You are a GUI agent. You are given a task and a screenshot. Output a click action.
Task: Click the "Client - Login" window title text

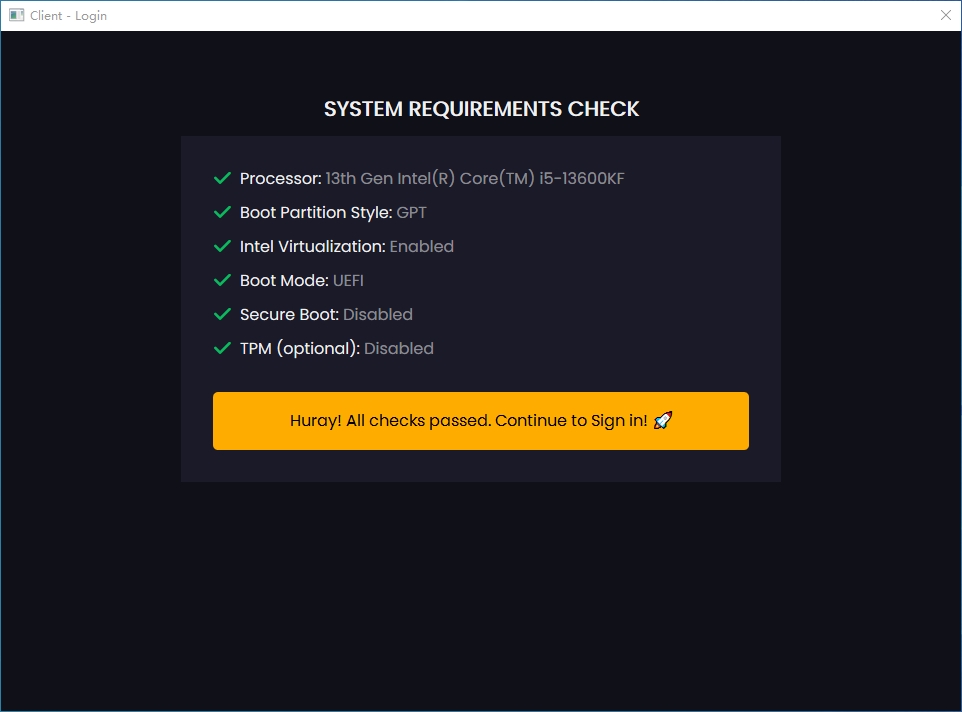(x=68, y=16)
